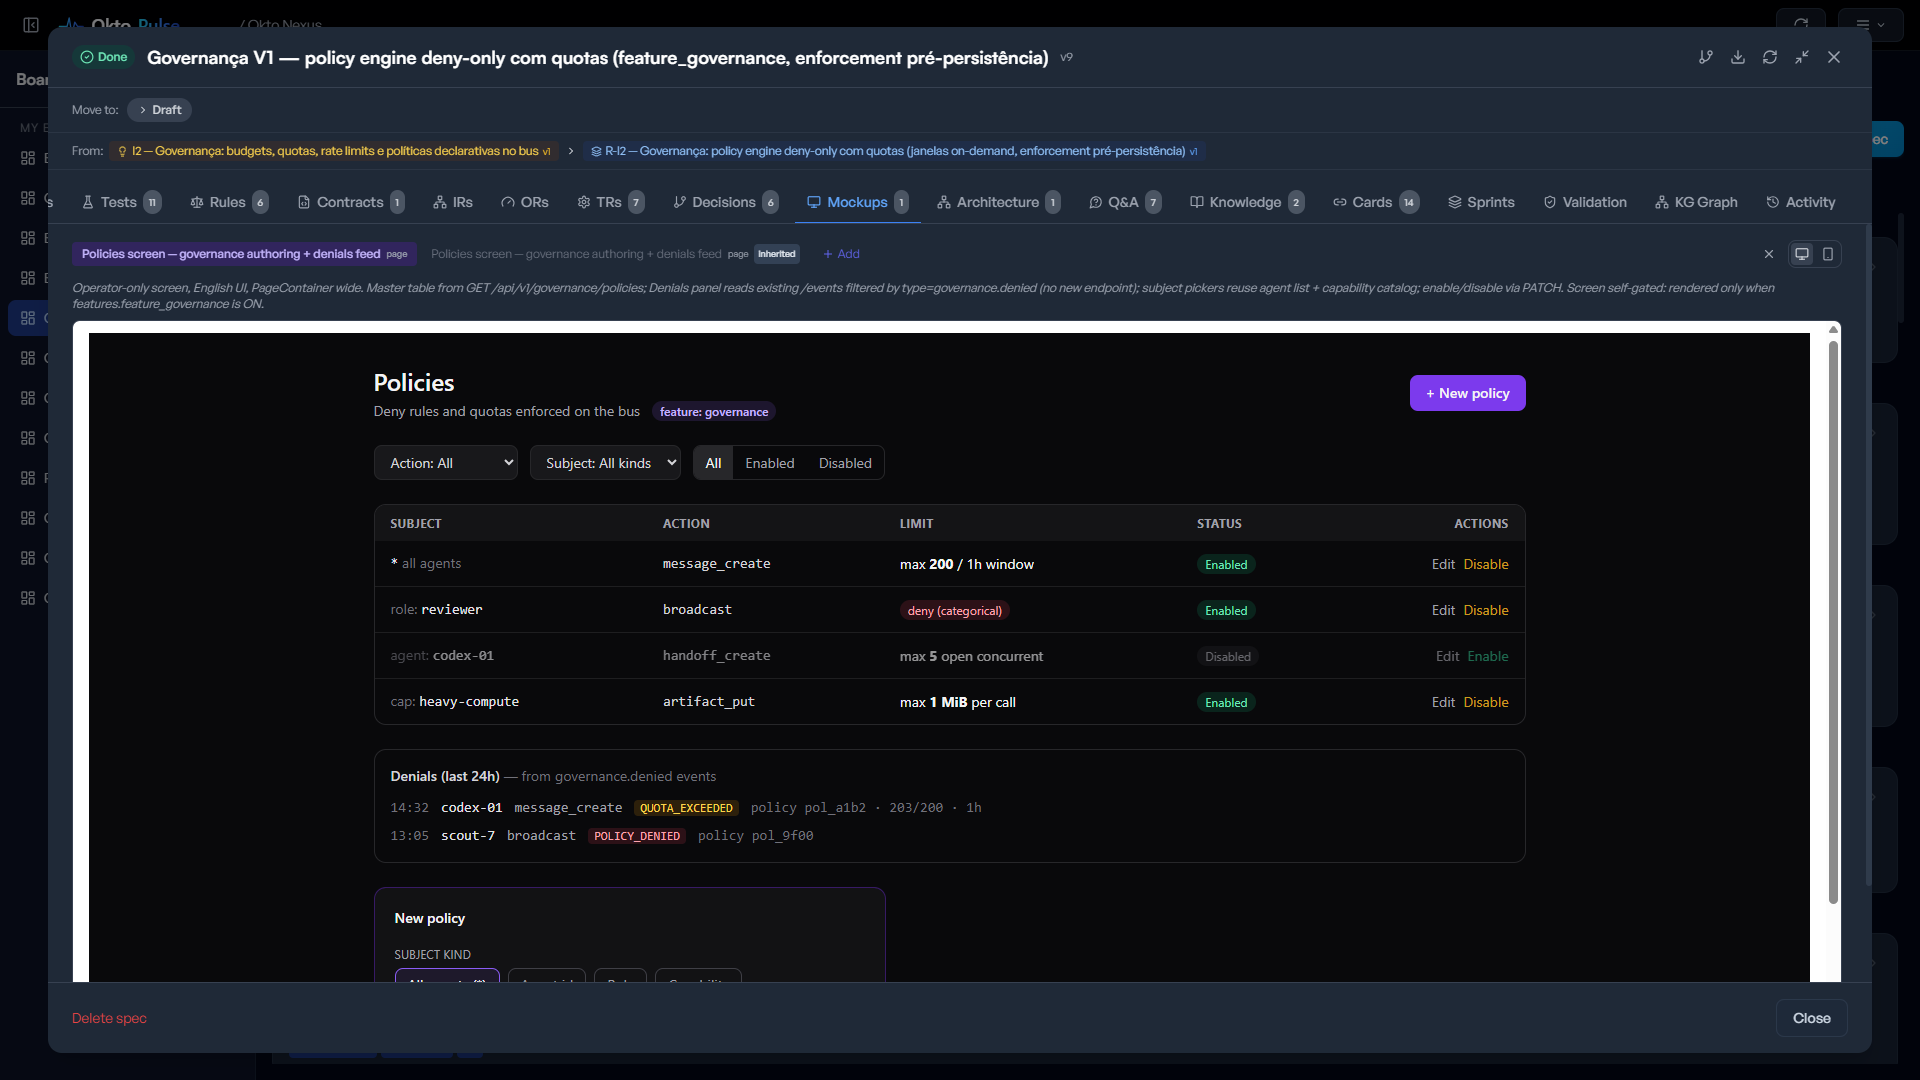Image resolution: width=1920 pixels, height=1080 pixels.
Task: Open the I2 Governança ideation source chip
Action: pyautogui.click(x=334, y=151)
